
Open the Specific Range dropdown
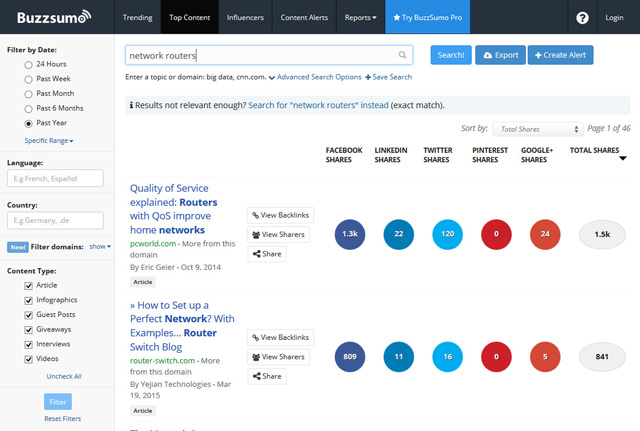tap(49, 140)
